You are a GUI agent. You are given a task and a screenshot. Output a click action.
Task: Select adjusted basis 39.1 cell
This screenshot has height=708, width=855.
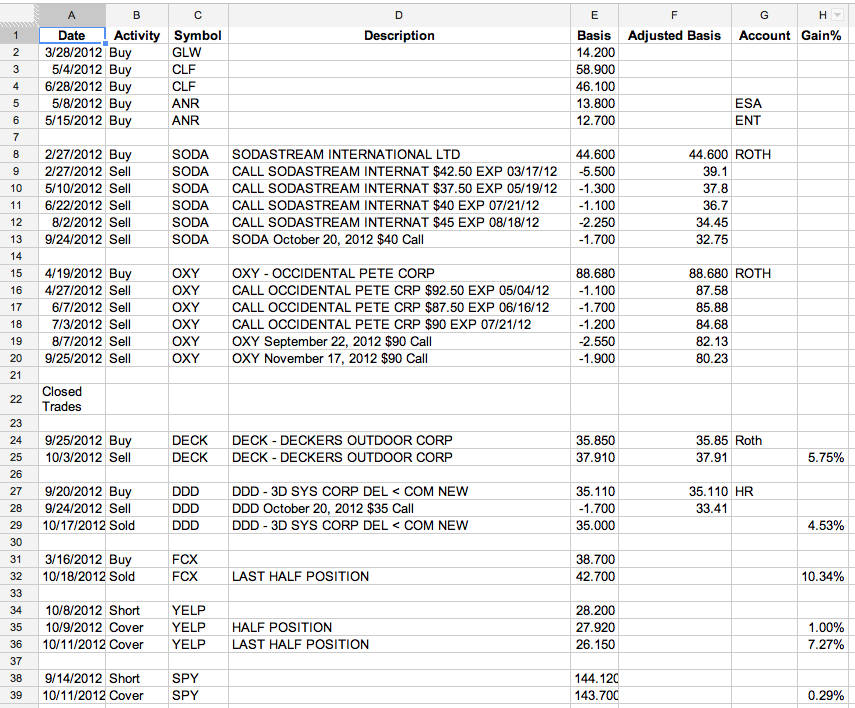[675, 171]
